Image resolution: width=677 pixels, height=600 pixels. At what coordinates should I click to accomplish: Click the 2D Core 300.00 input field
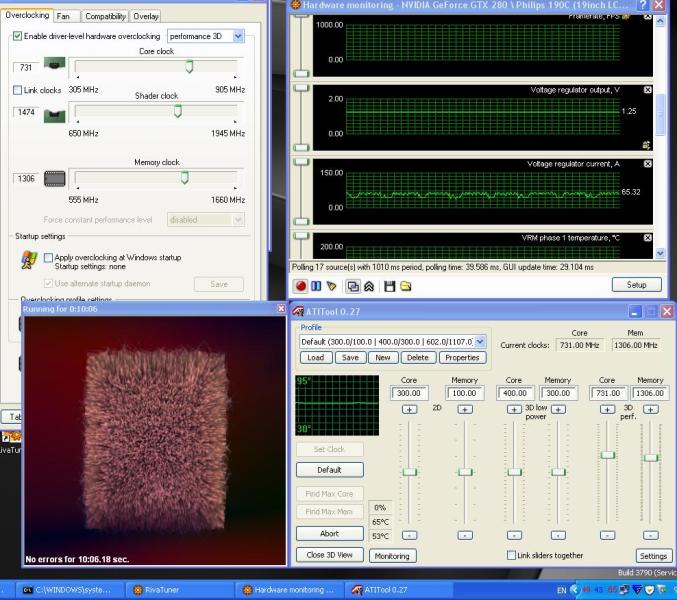409,393
